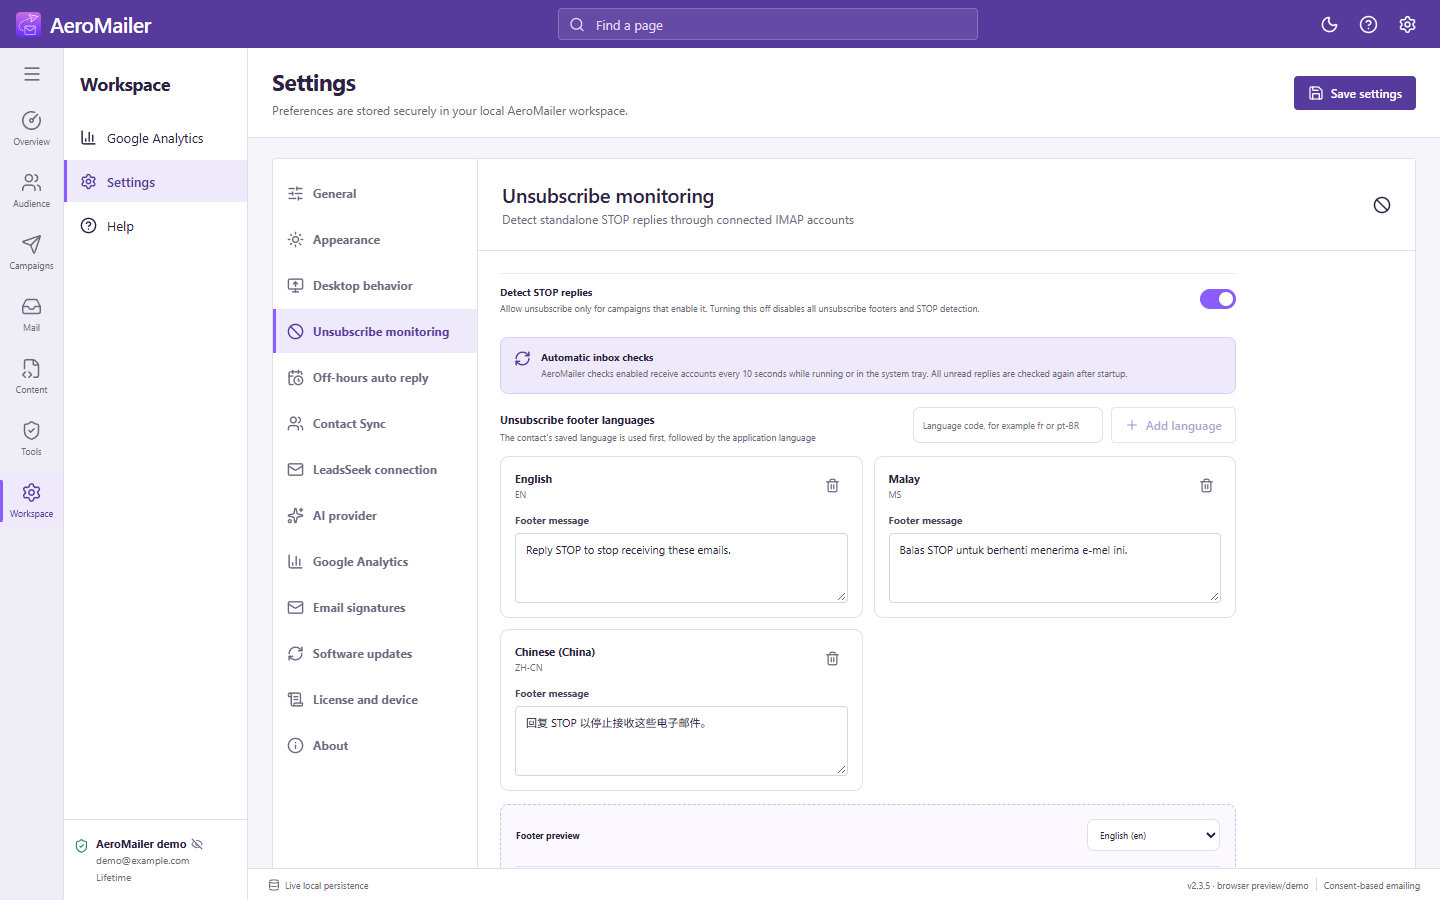Edit the Malay footer message textarea
1440x900 pixels.
pyautogui.click(x=1054, y=568)
